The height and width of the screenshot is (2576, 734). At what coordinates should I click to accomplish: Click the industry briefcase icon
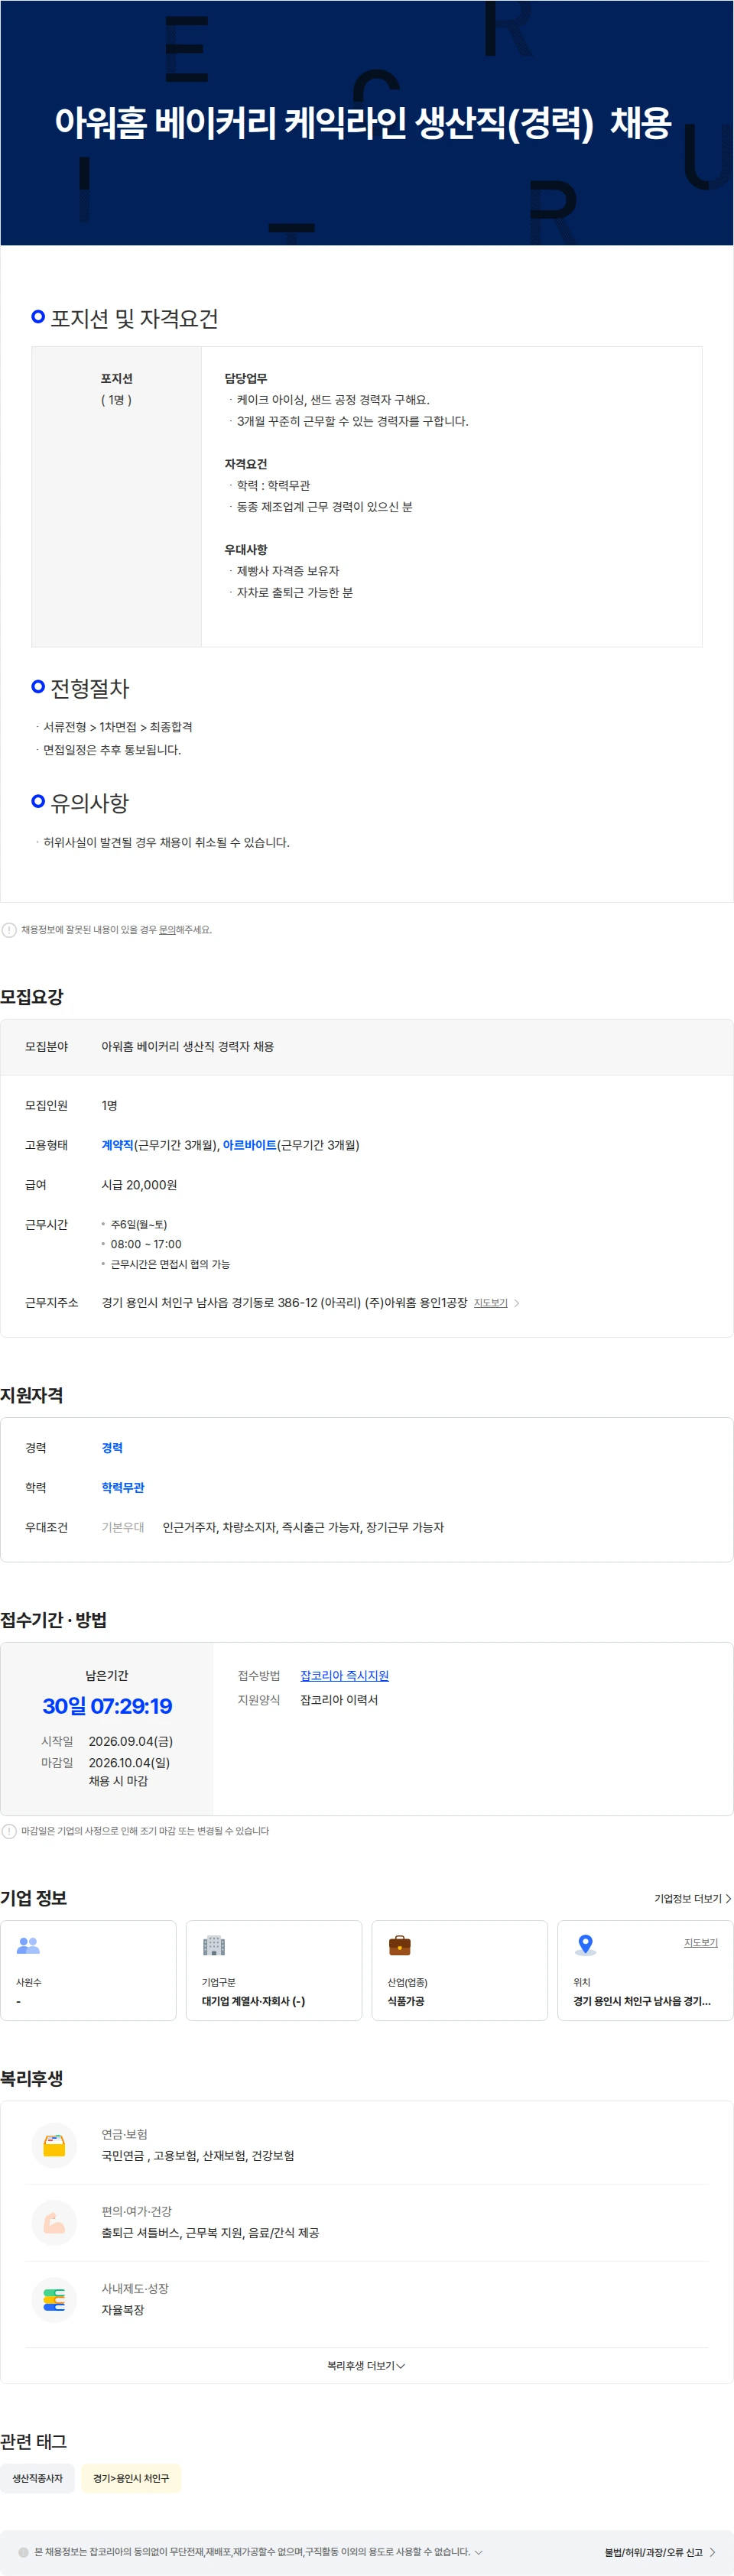(399, 1945)
